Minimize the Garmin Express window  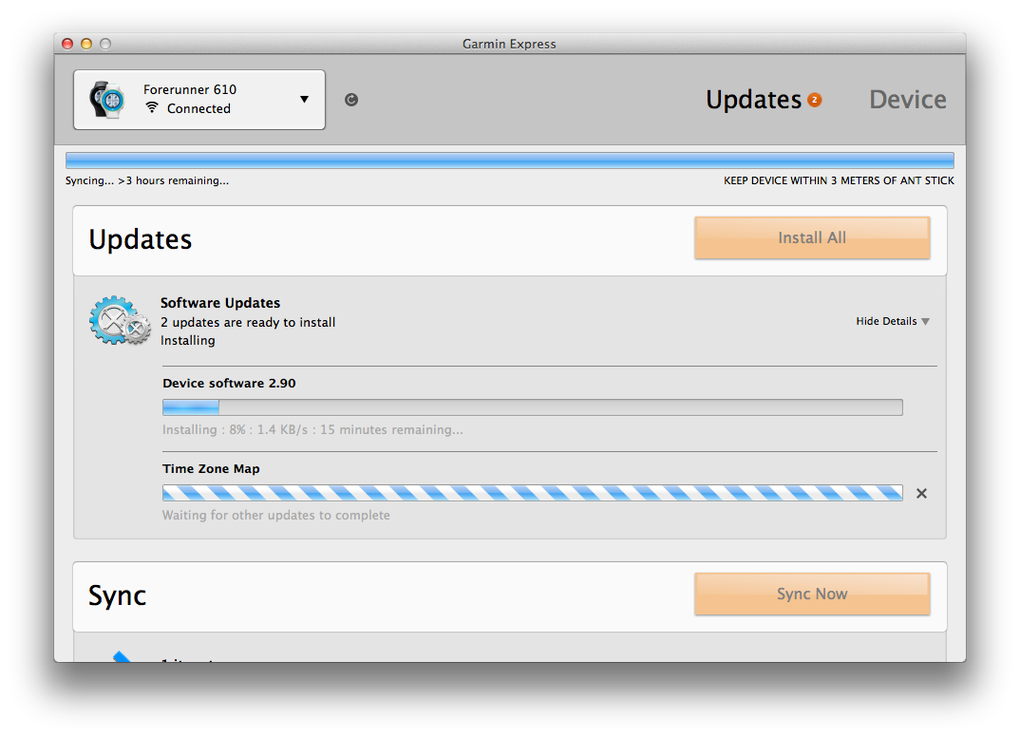pos(86,44)
